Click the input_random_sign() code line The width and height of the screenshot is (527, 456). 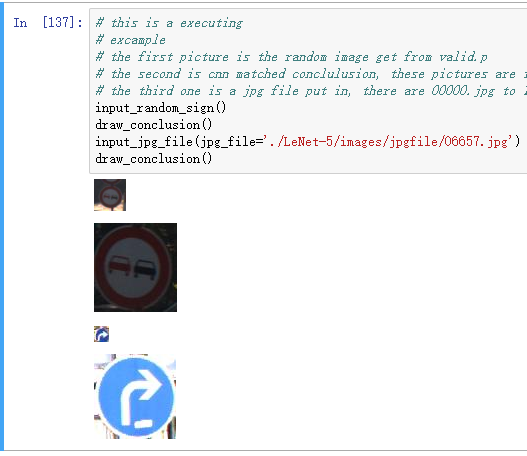161,108
